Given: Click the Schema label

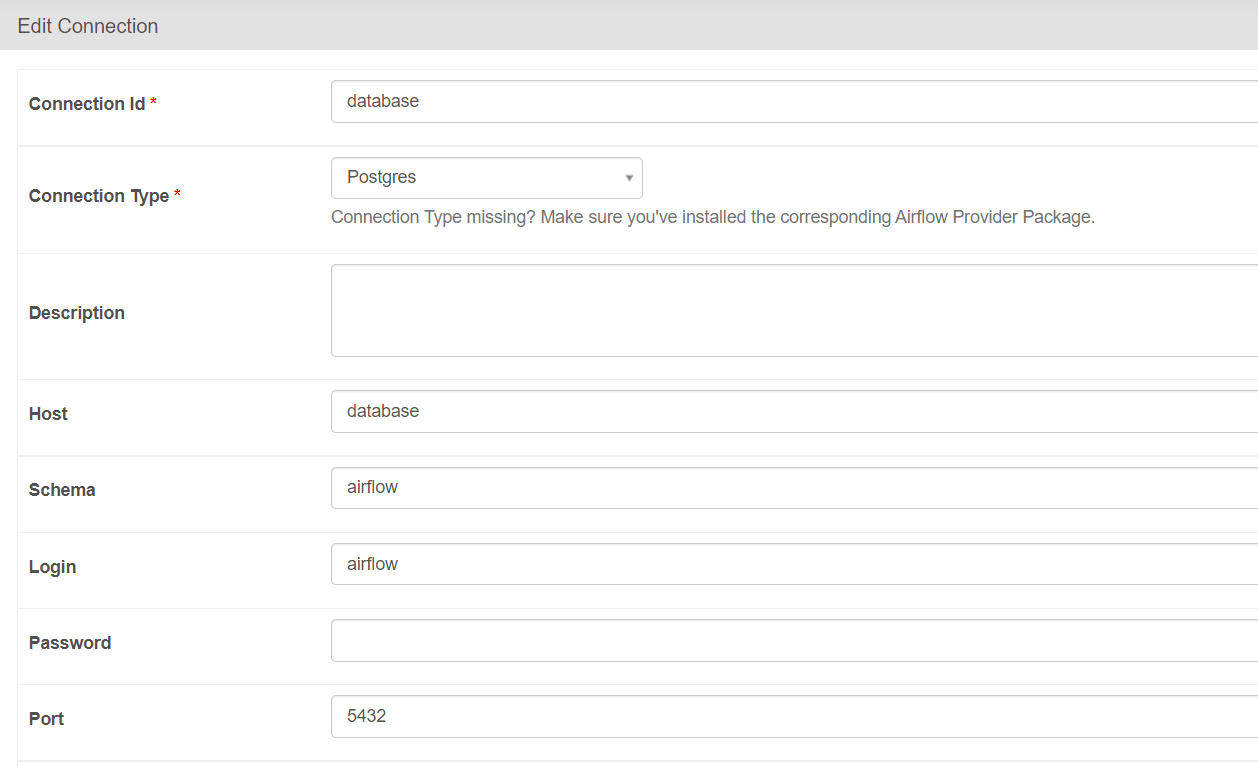Looking at the screenshot, I should [x=62, y=490].
